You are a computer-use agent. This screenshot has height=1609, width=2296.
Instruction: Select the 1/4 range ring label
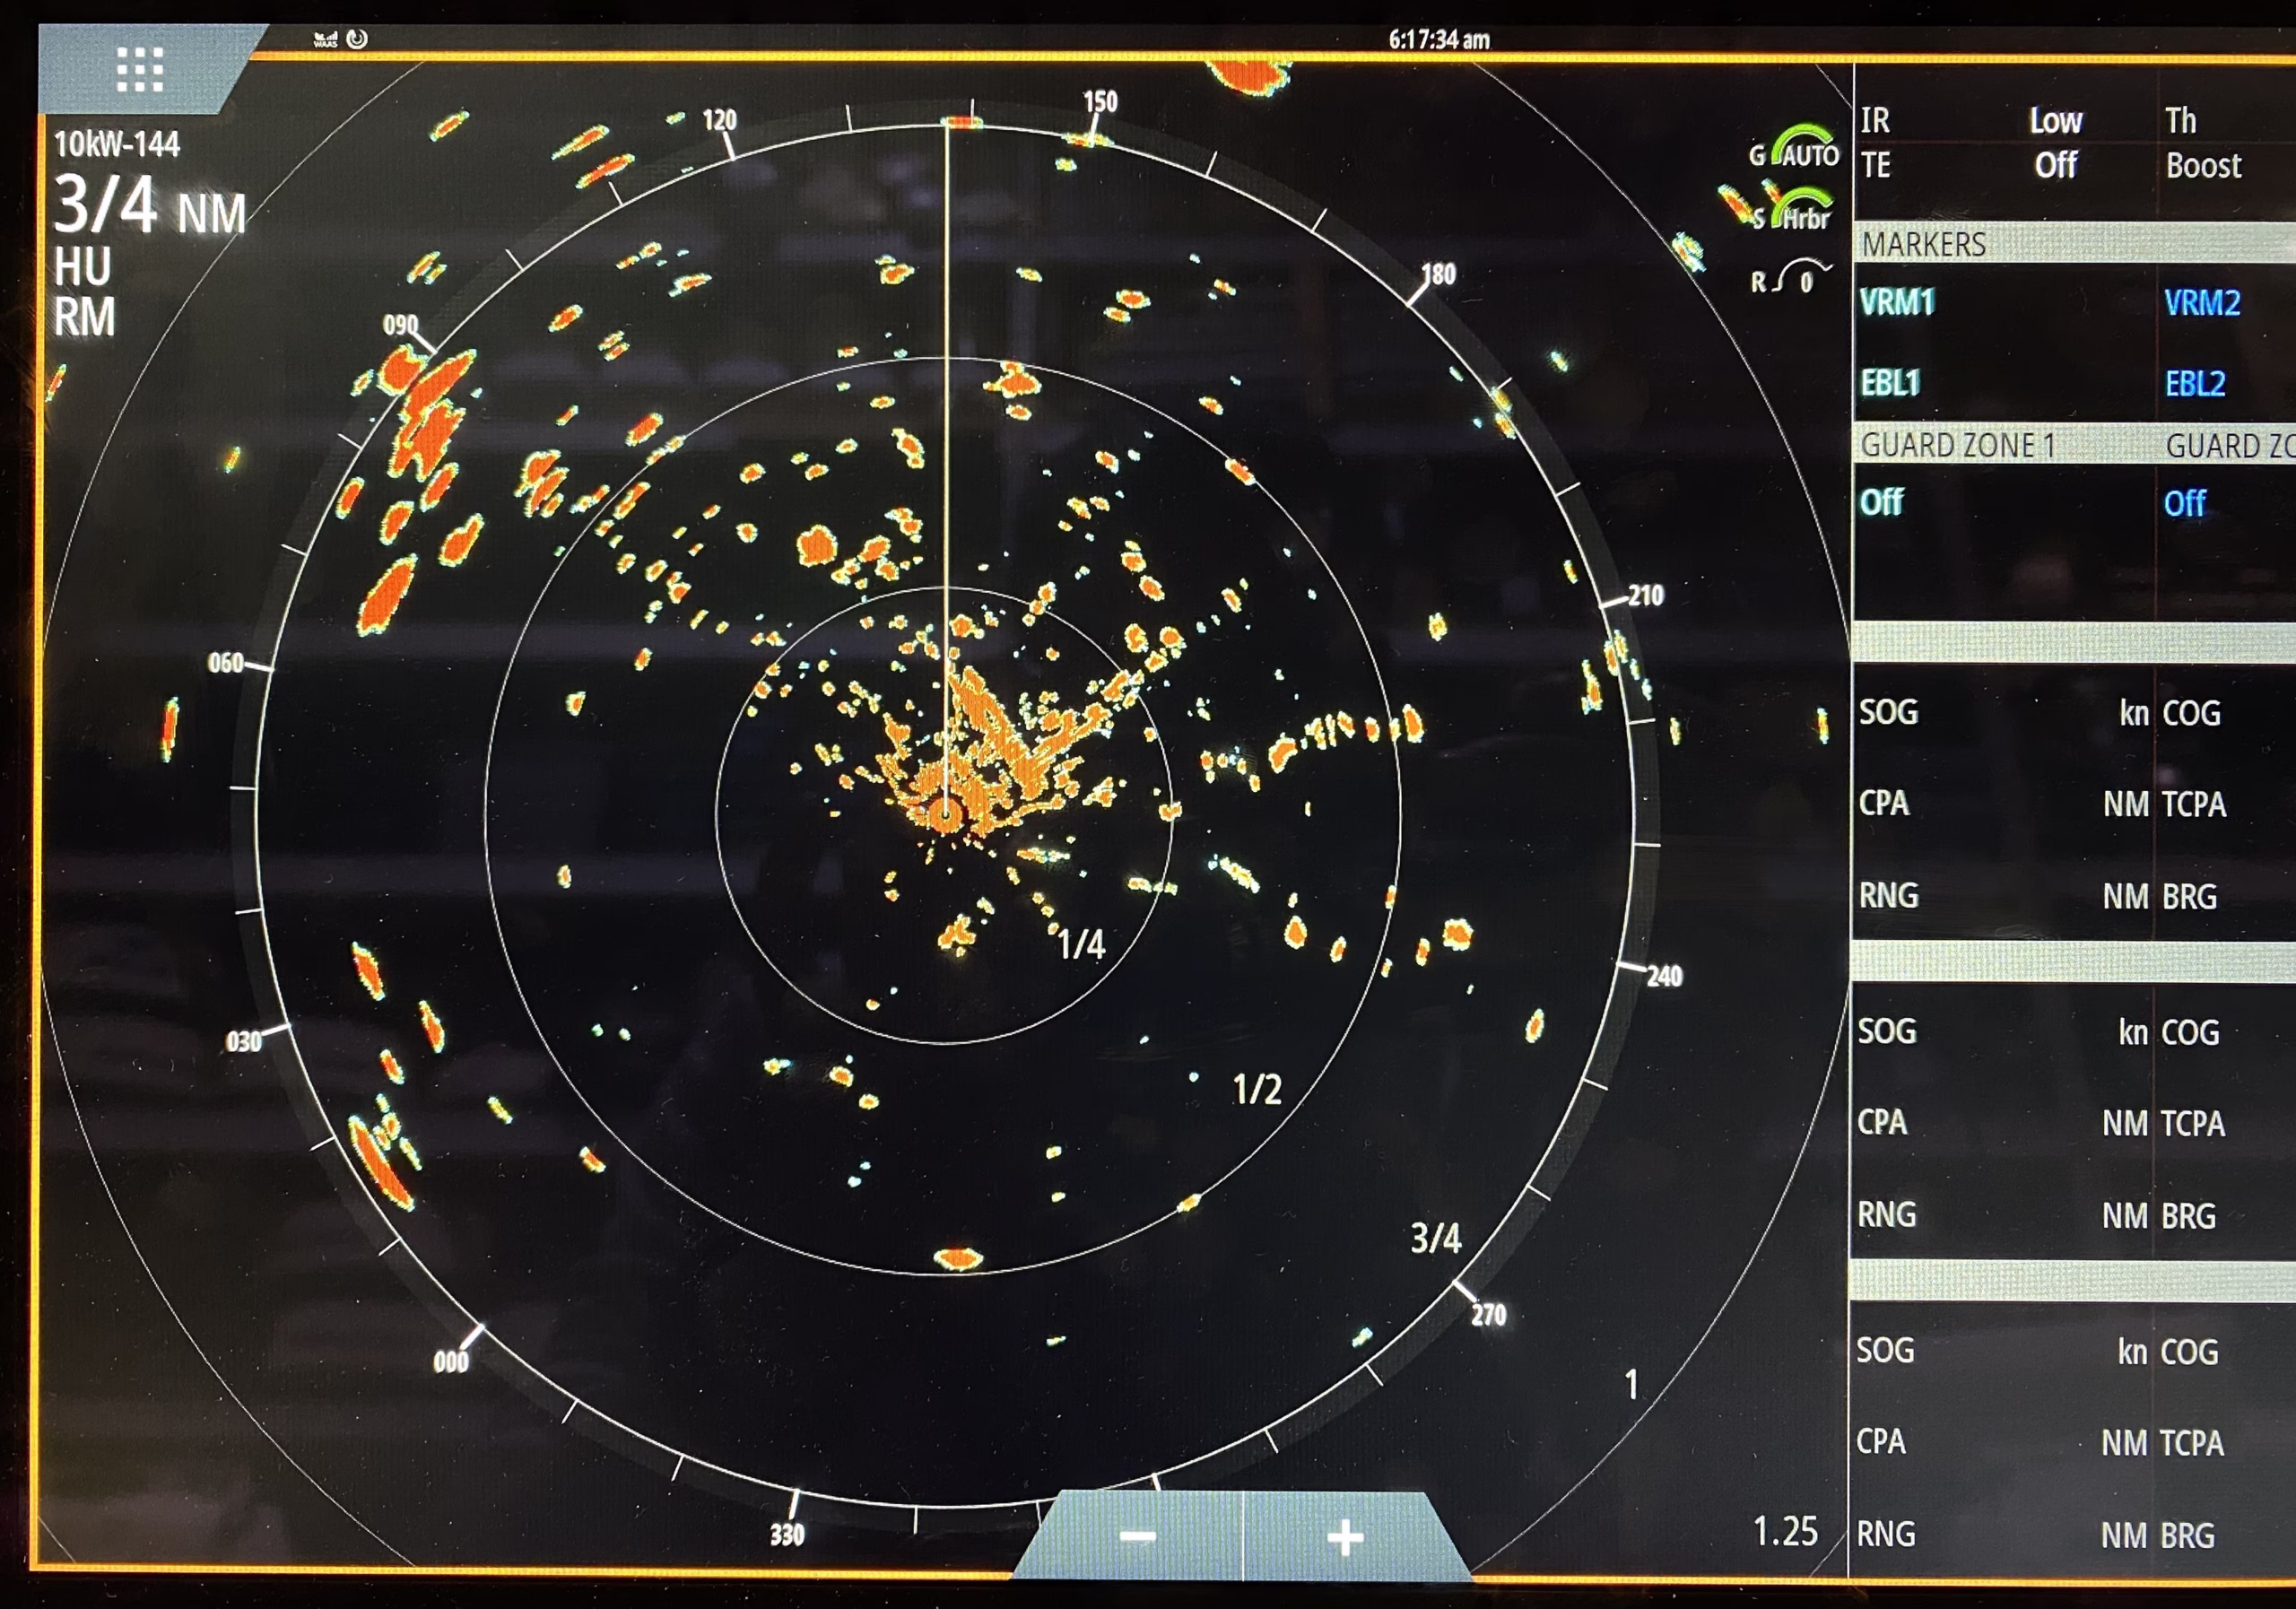coord(1081,944)
